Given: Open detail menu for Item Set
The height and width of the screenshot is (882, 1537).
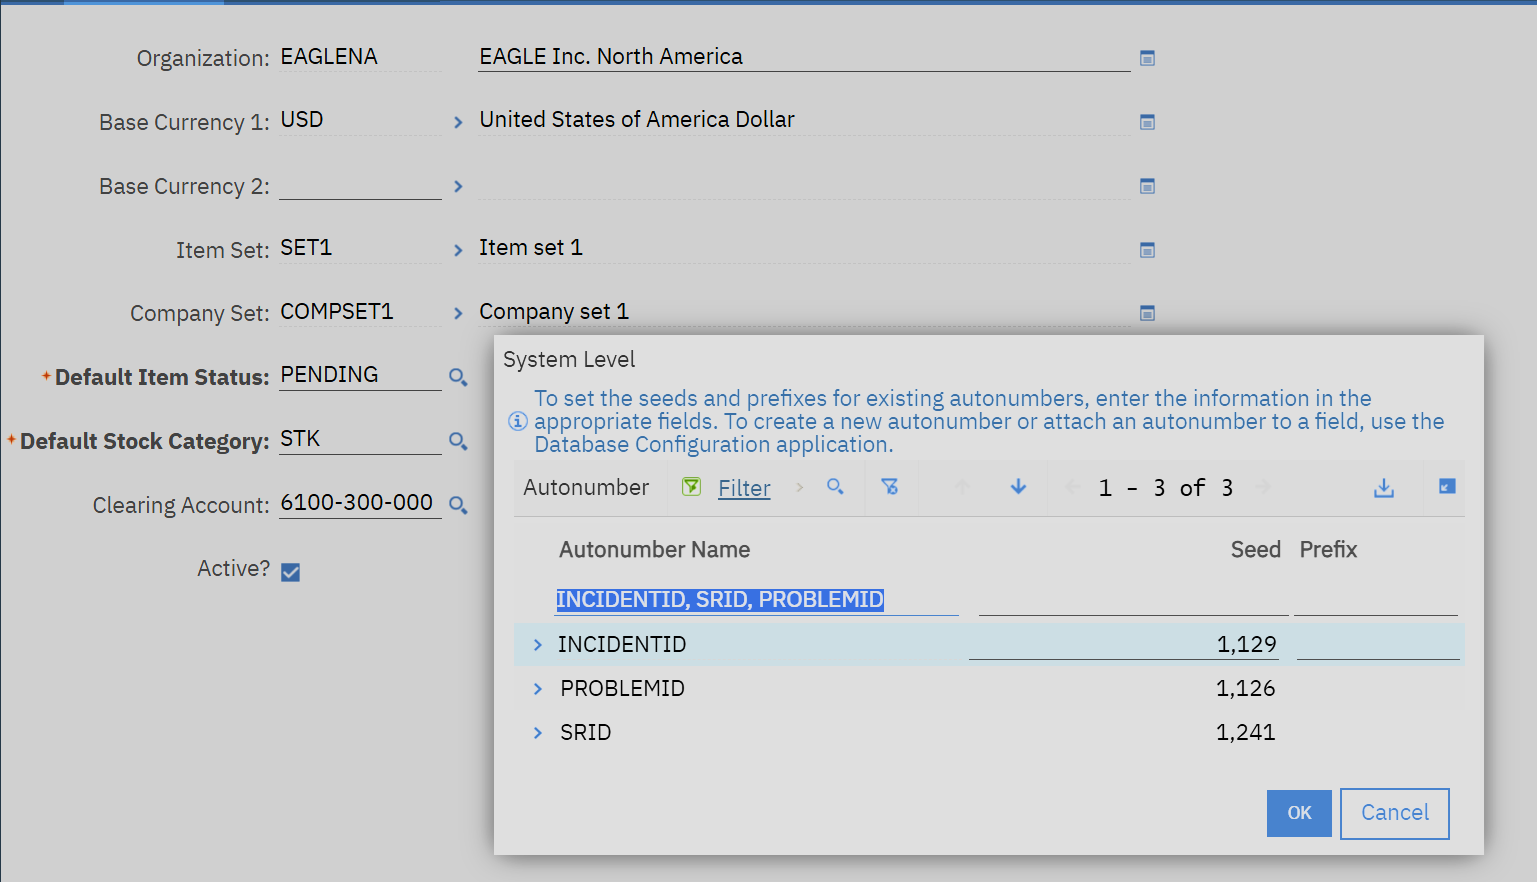Looking at the screenshot, I should tap(458, 250).
